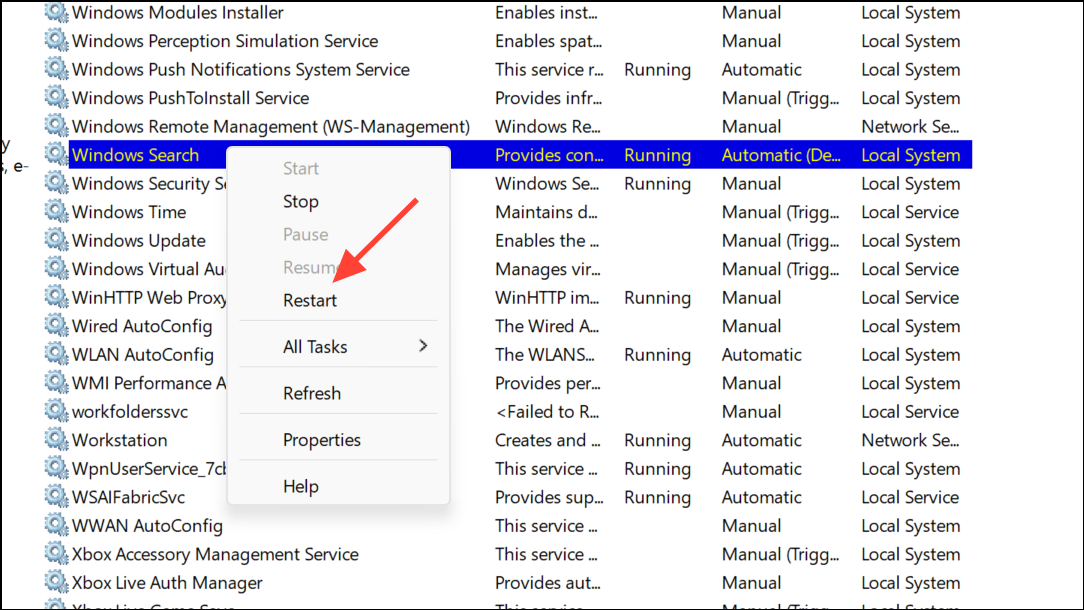The width and height of the screenshot is (1084, 610).
Task: Click gear icon beside WSAIFabricSvc
Action: pos(57,496)
